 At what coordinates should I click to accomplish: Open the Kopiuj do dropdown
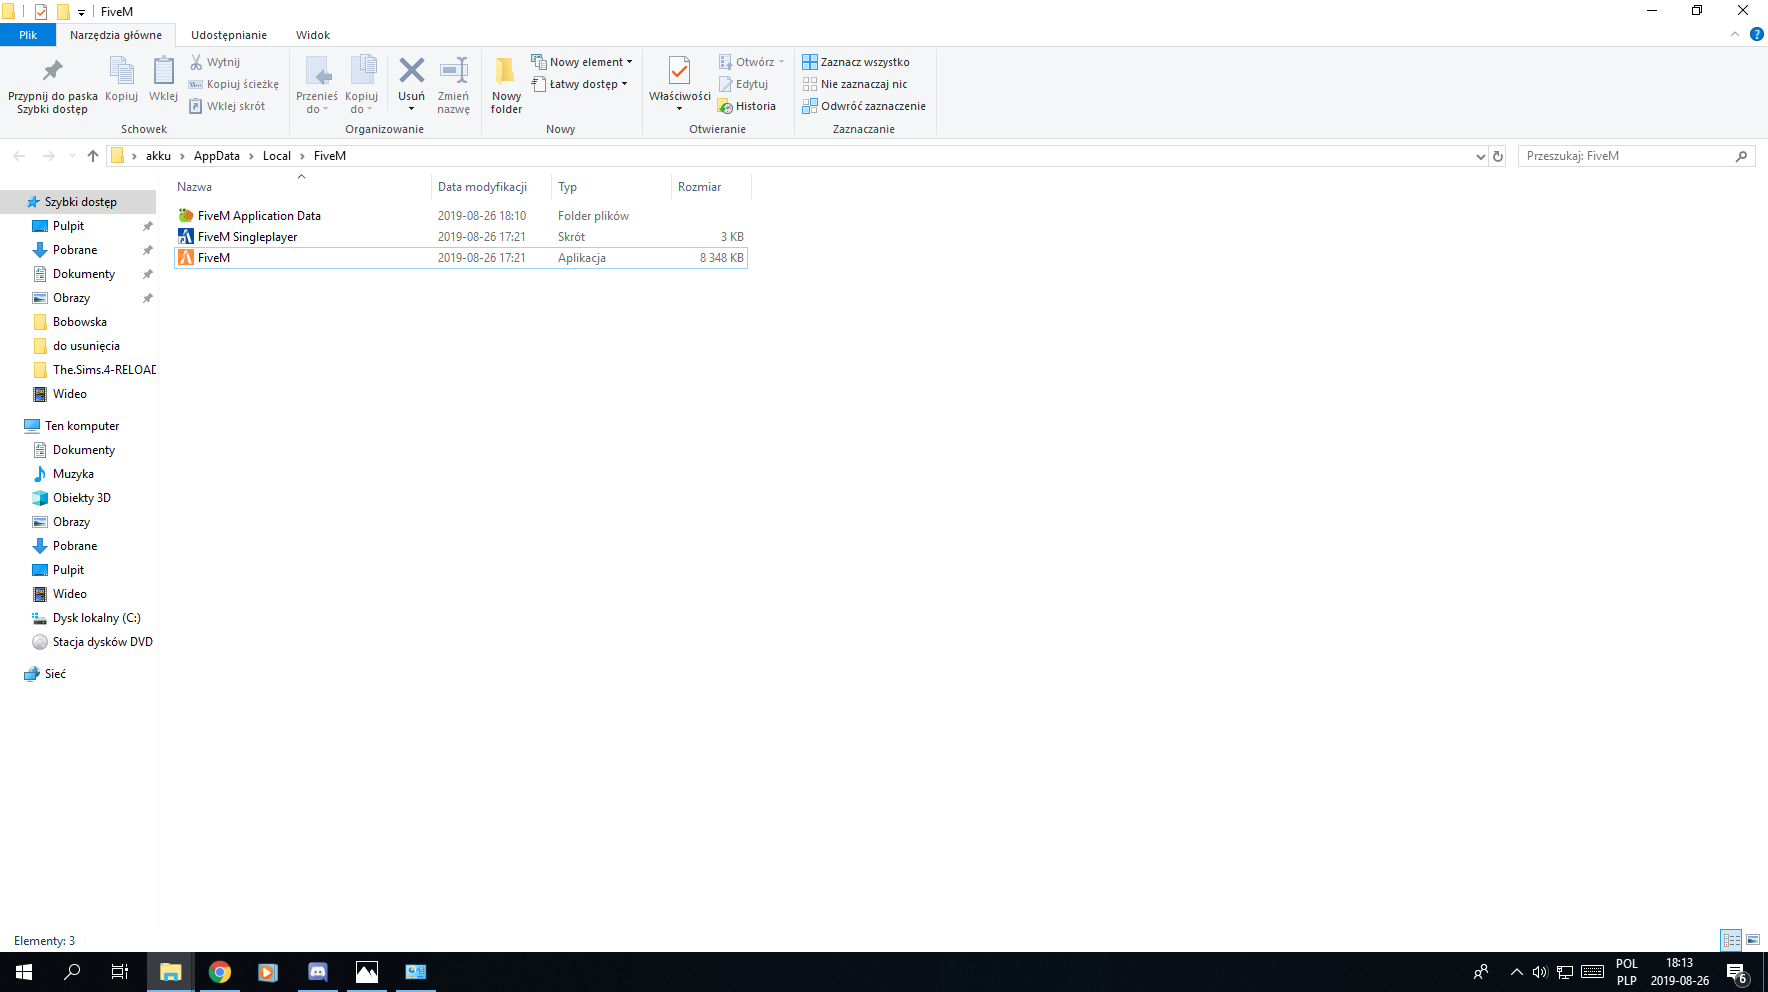361,85
